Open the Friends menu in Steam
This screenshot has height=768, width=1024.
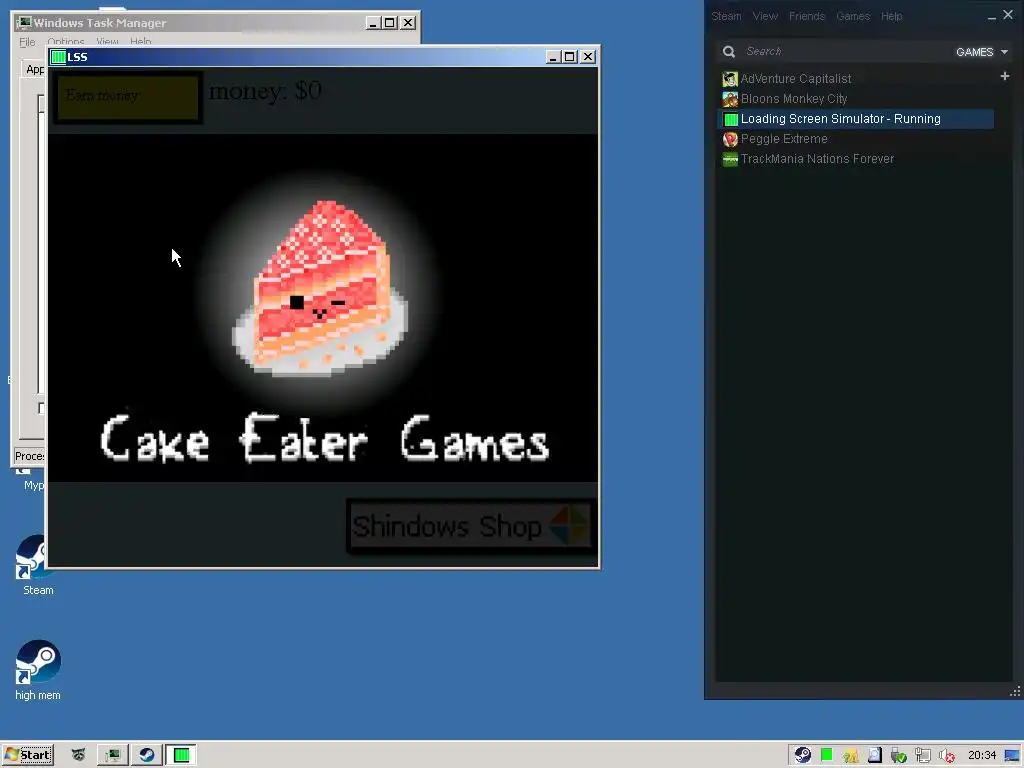coord(807,16)
